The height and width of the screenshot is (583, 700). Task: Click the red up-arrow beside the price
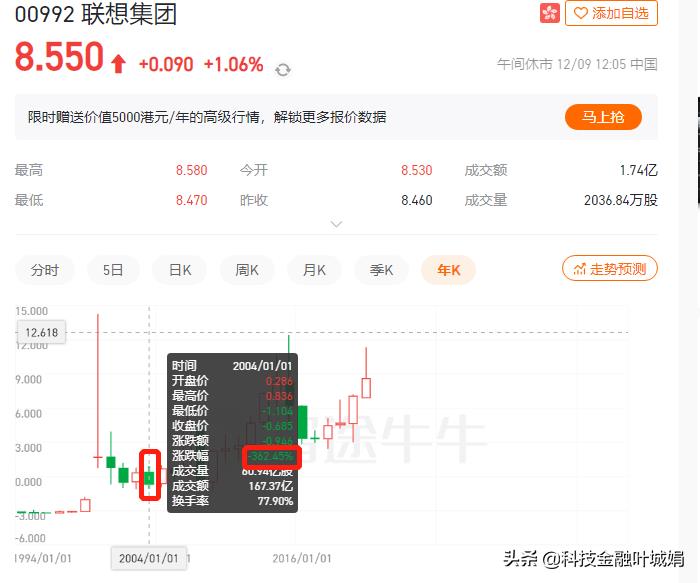(118, 63)
